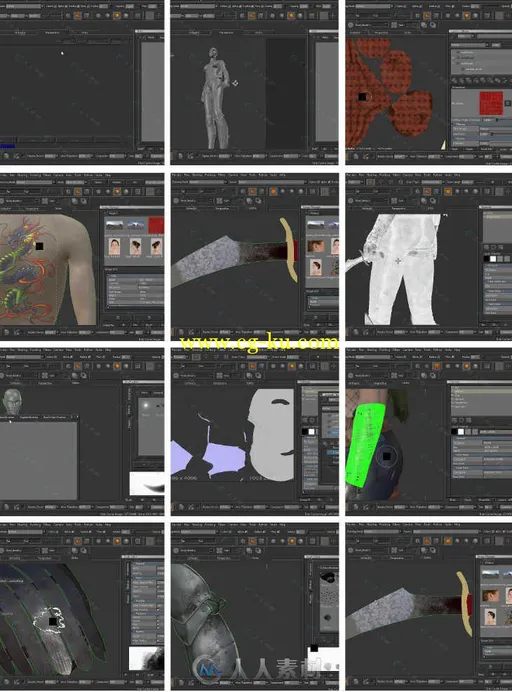Pick the black foreground color swatch beside the green arm view
This screenshot has height=692, width=512.
454,432
